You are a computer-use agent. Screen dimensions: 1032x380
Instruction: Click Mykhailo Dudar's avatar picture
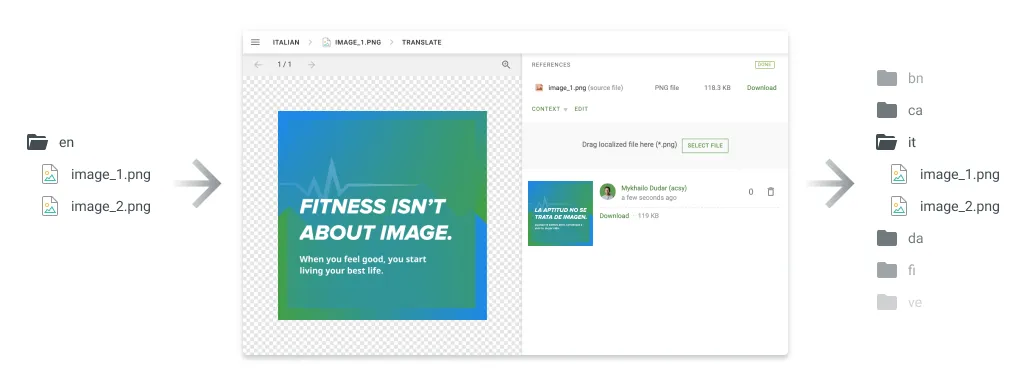tap(607, 192)
